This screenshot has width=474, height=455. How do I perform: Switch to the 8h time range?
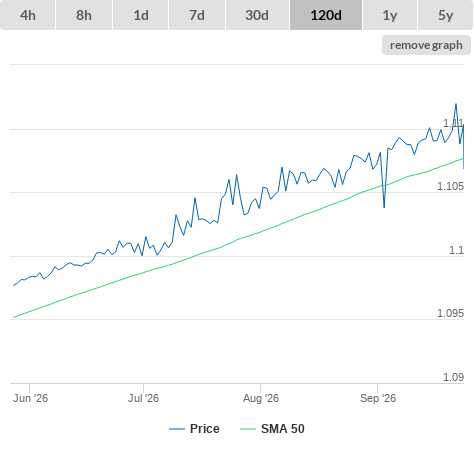point(84,15)
